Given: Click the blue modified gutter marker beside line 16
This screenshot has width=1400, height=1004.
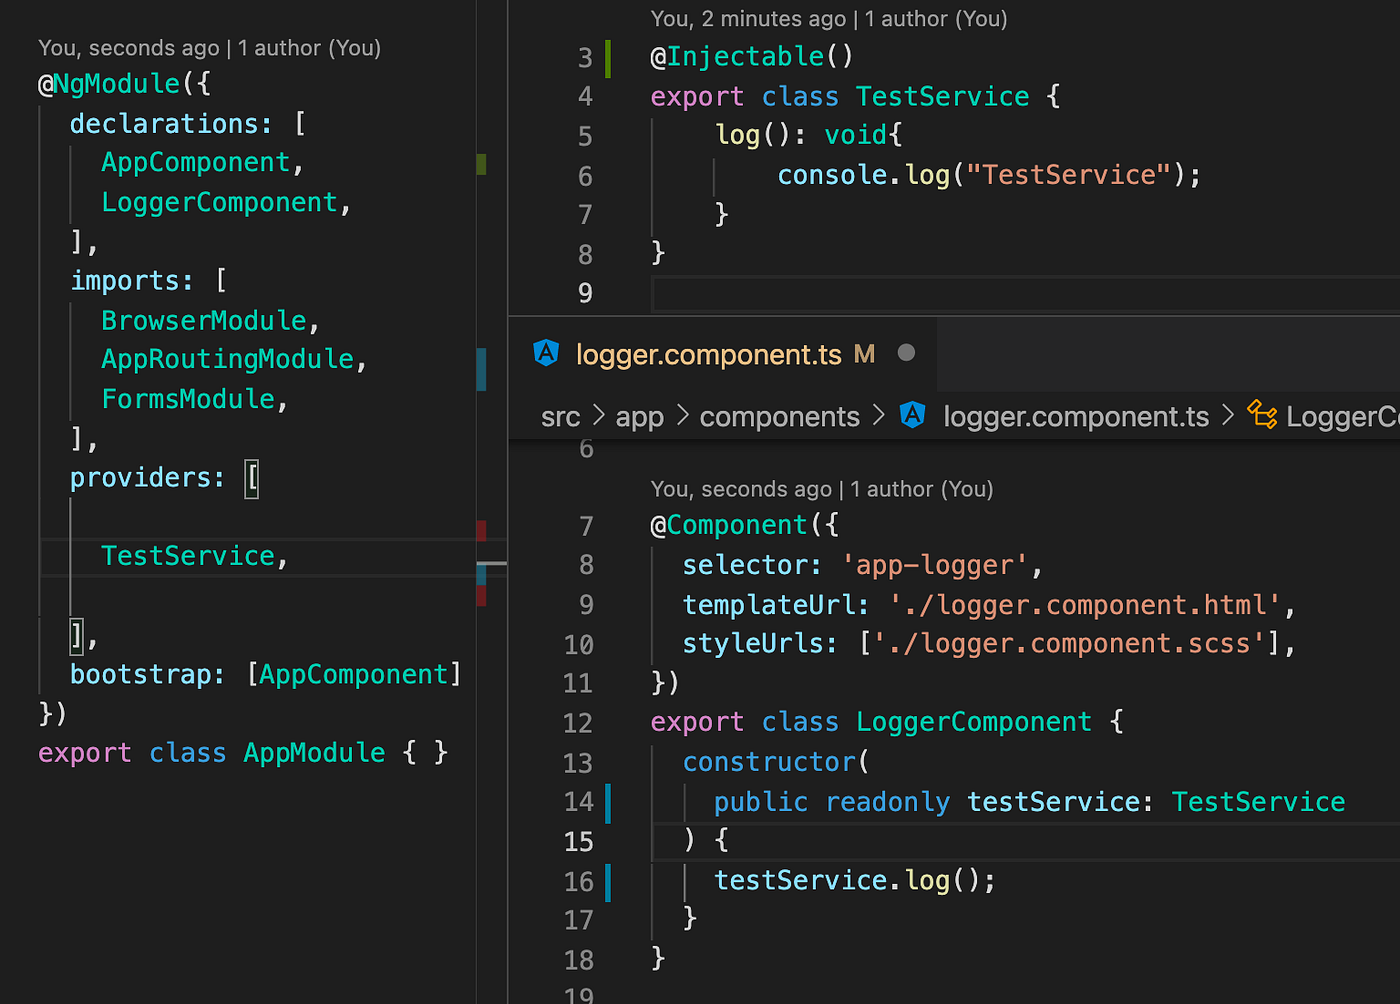Looking at the screenshot, I should [608, 881].
